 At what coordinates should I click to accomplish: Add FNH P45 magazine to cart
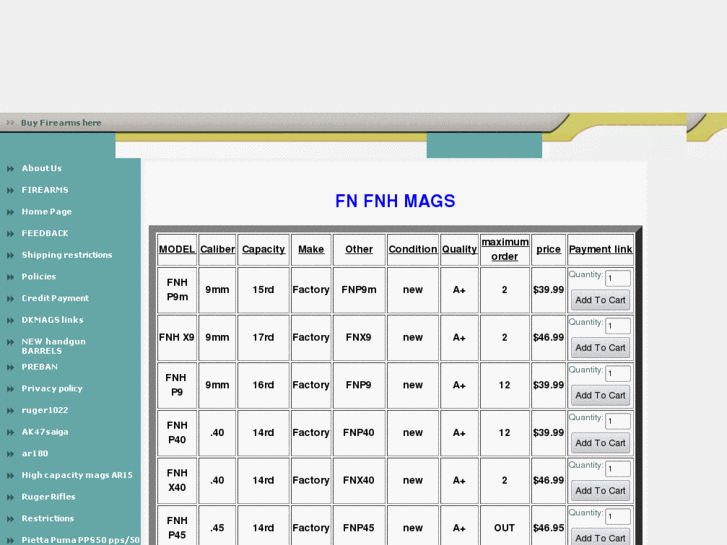coord(600,538)
